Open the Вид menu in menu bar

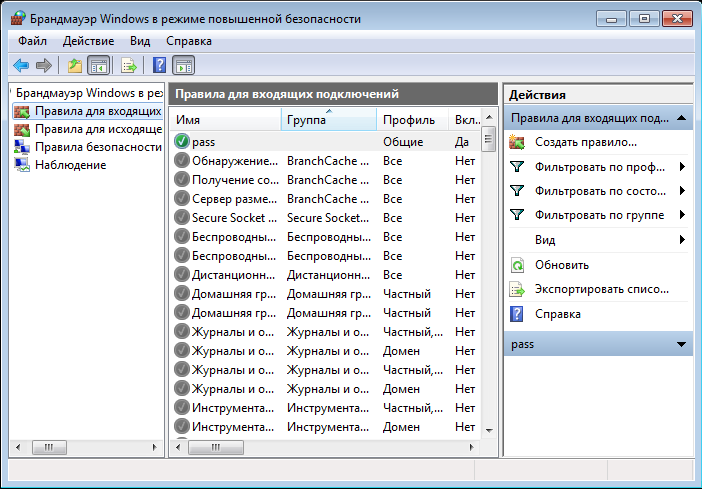point(140,41)
